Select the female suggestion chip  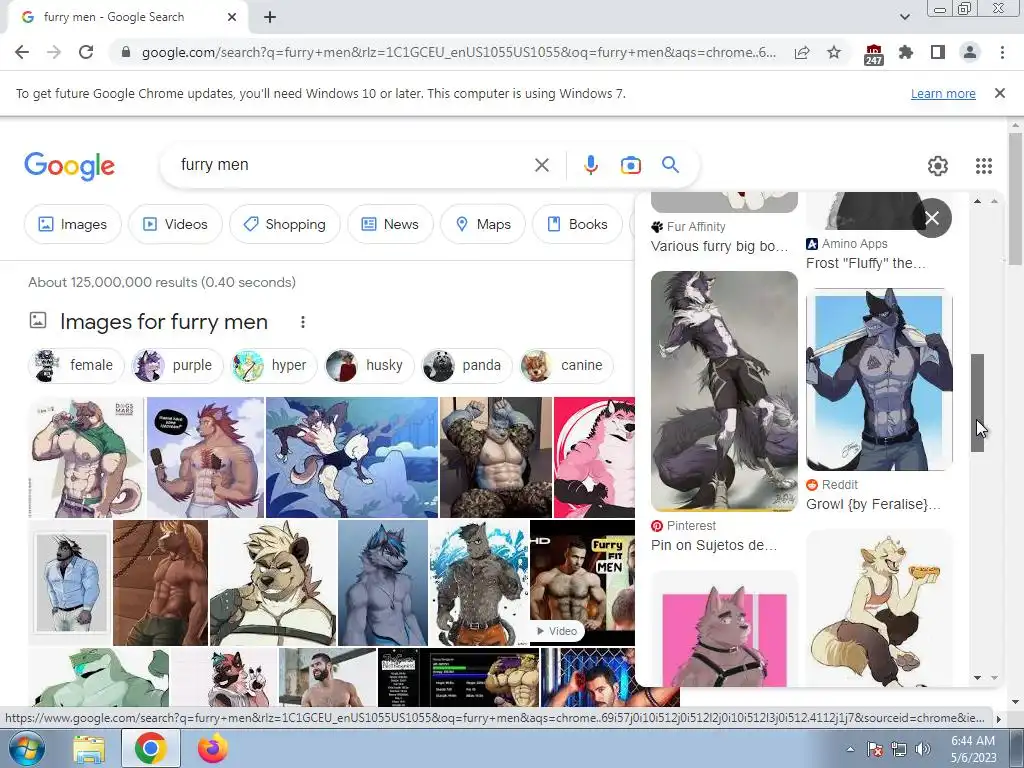(x=76, y=365)
